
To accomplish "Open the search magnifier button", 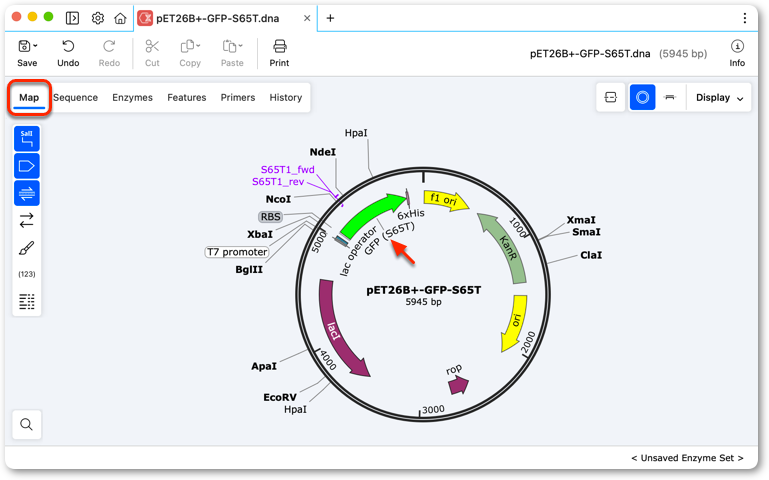I will (x=27, y=424).
